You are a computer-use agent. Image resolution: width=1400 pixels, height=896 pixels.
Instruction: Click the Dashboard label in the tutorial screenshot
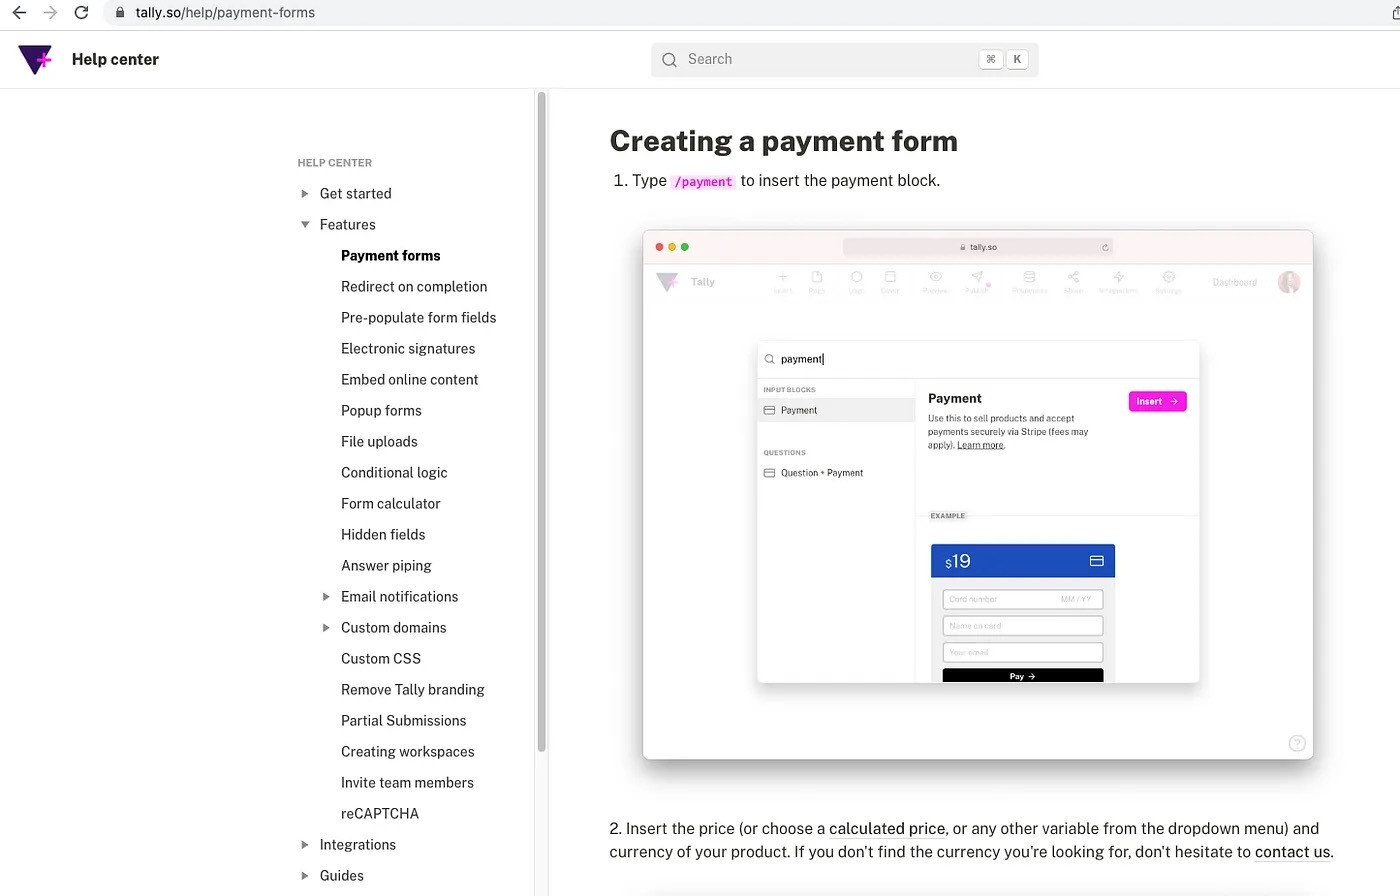click(x=1234, y=283)
